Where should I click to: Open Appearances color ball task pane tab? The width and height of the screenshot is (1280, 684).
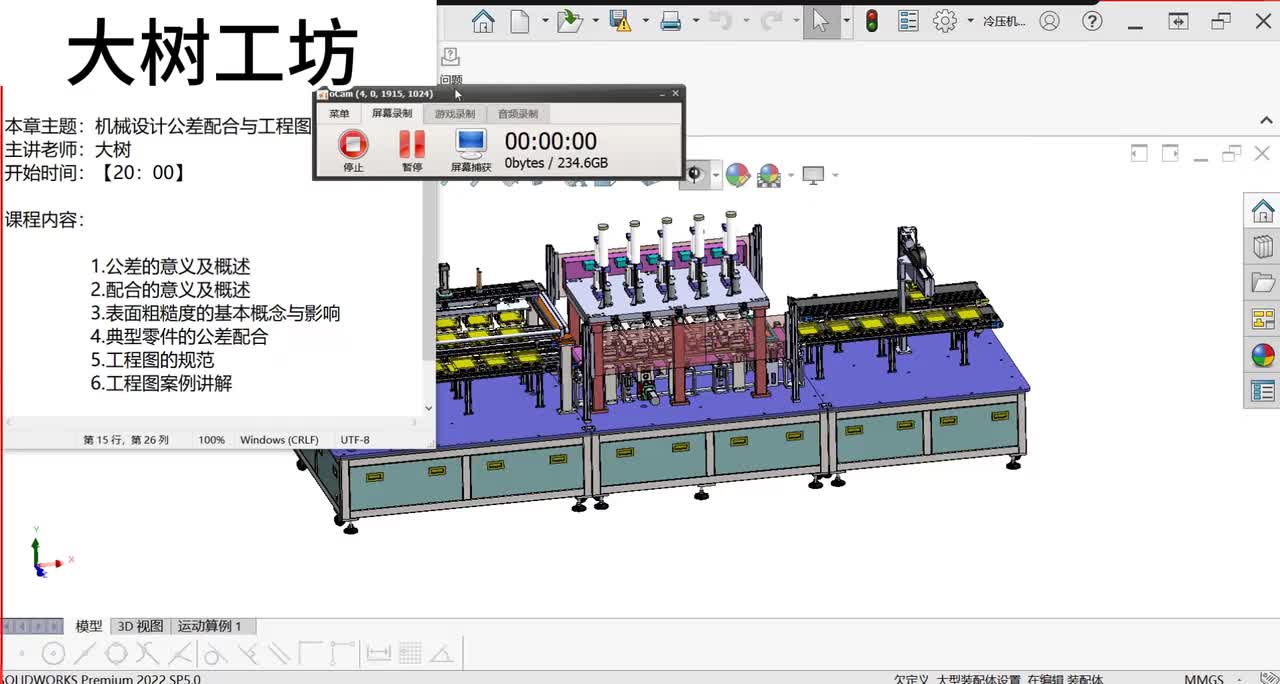pos(1263,355)
